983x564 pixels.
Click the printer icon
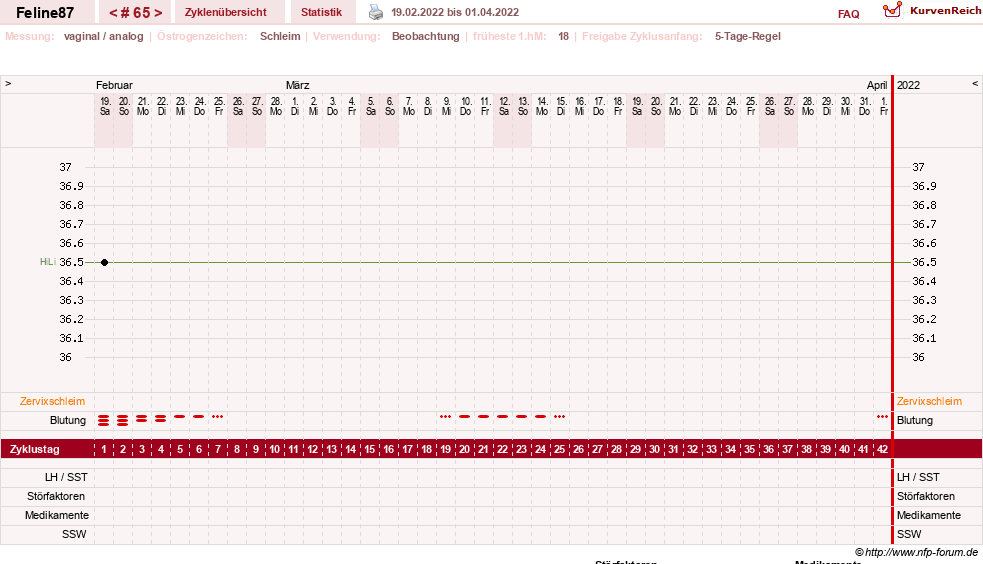376,12
